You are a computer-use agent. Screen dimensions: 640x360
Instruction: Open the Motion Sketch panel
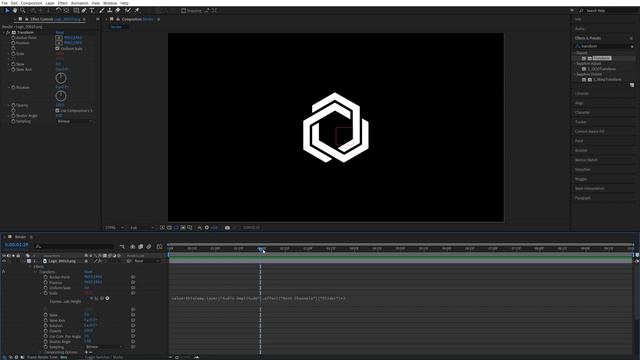click(x=586, y=160)
